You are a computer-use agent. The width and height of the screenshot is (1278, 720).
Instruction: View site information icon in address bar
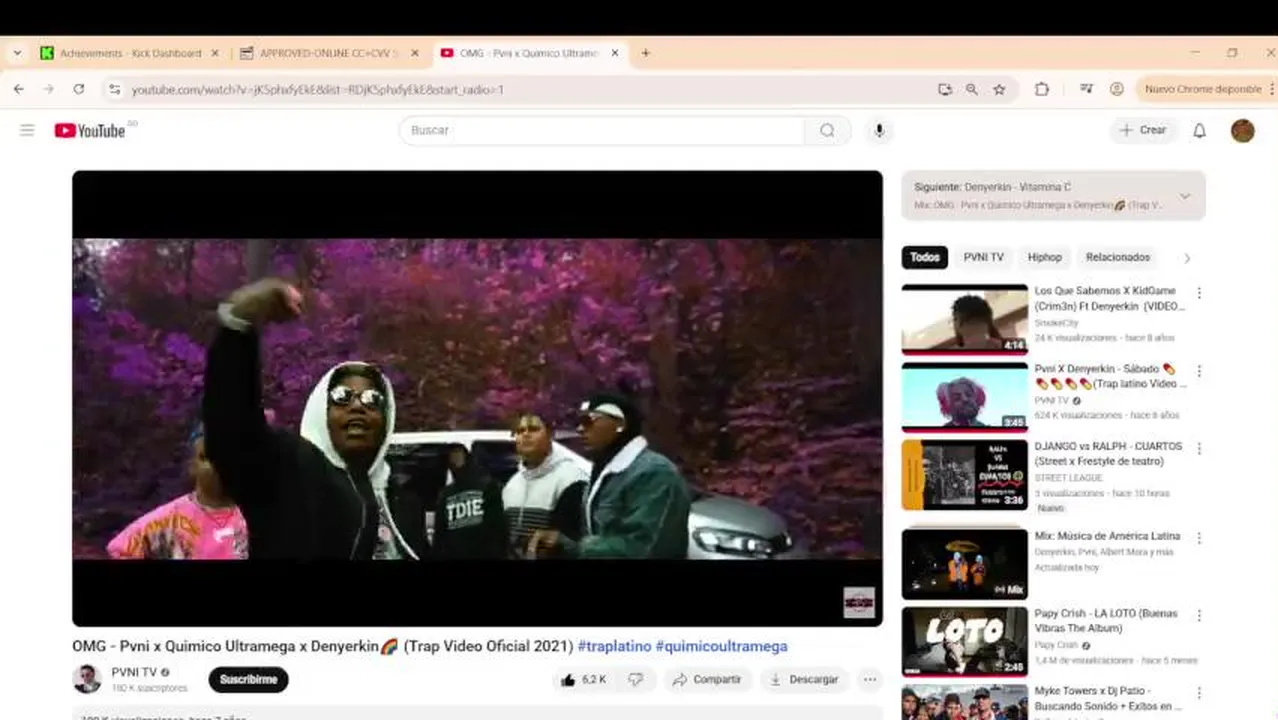click(114, 89)
